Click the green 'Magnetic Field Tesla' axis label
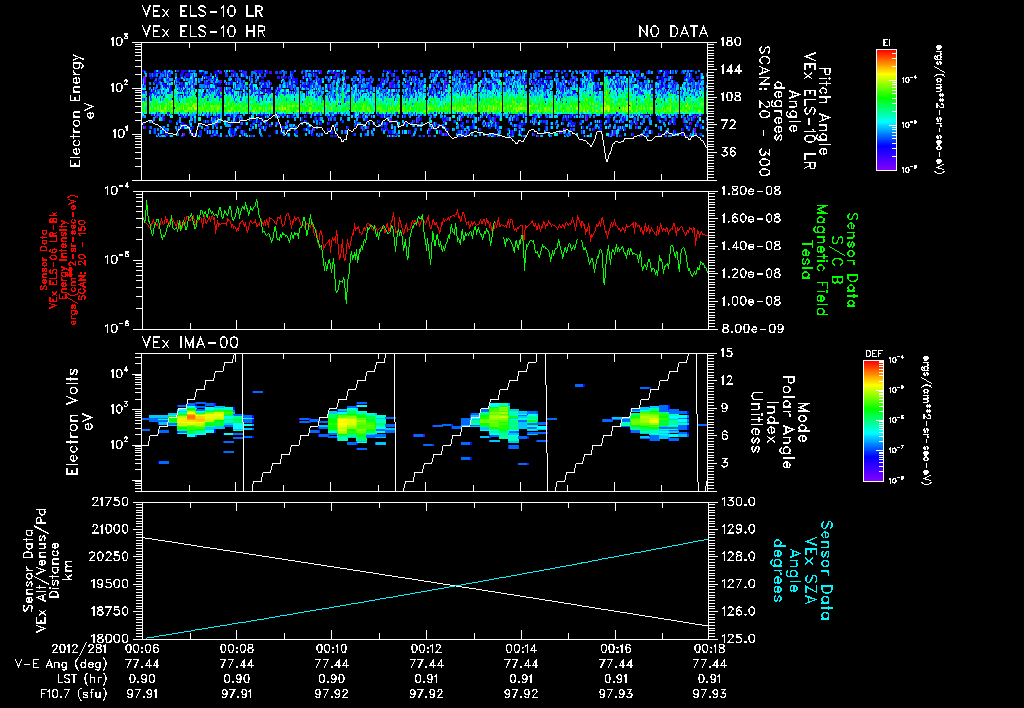The height and width of the screenshot is (708, 1024). tap(814, 259)
